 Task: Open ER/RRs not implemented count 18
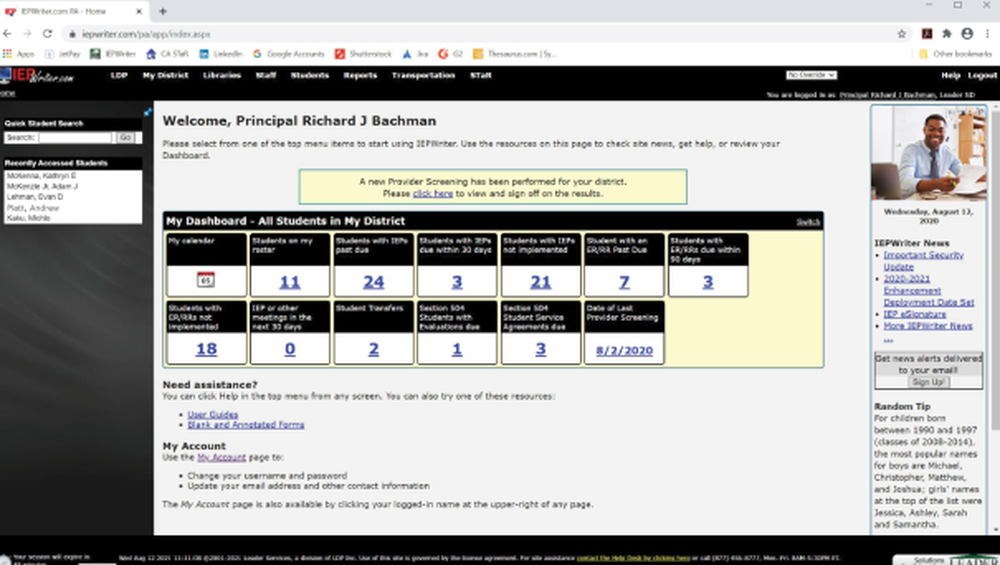206,349
